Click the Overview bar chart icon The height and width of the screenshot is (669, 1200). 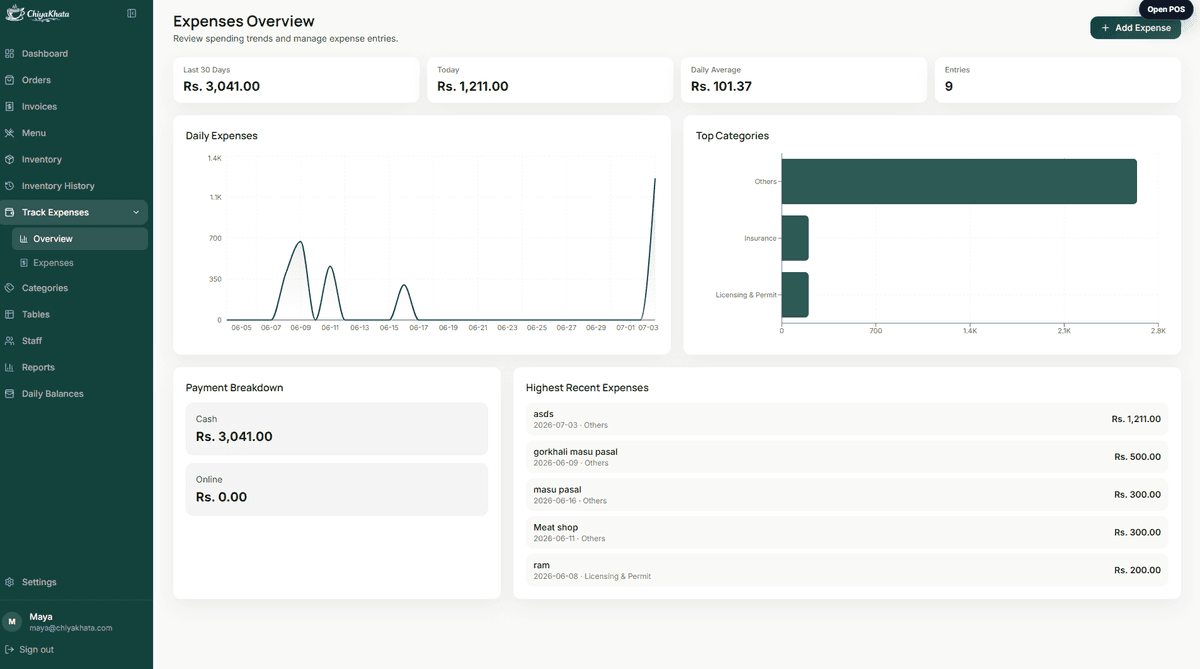(24, 239)
